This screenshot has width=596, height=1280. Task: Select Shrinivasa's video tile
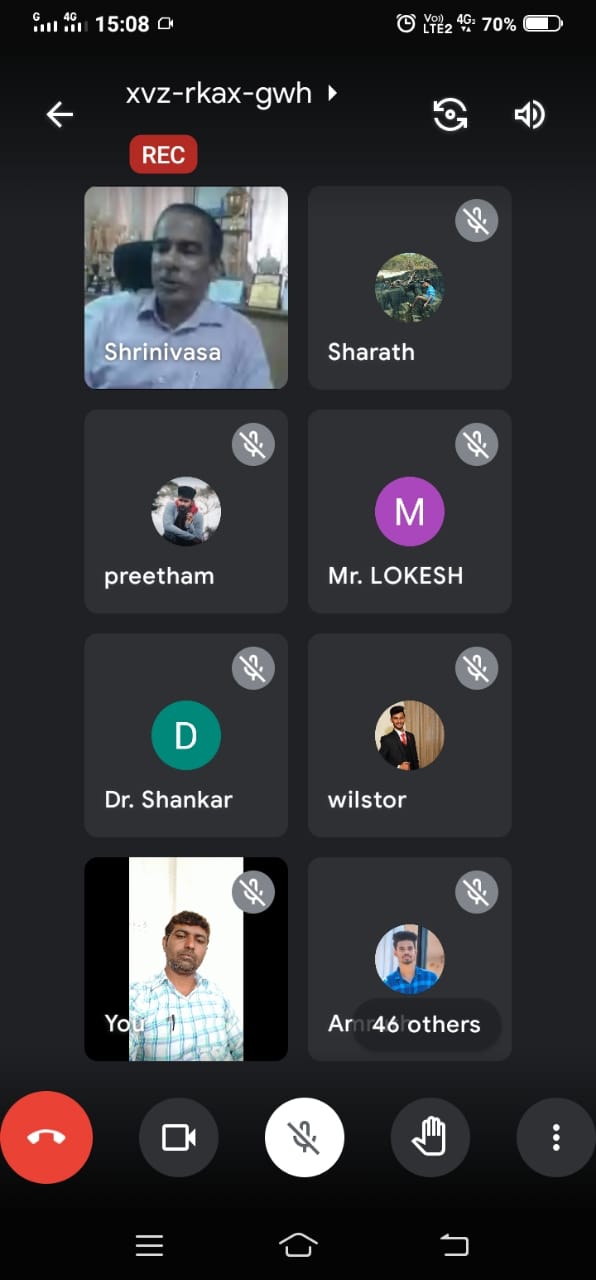186,288
